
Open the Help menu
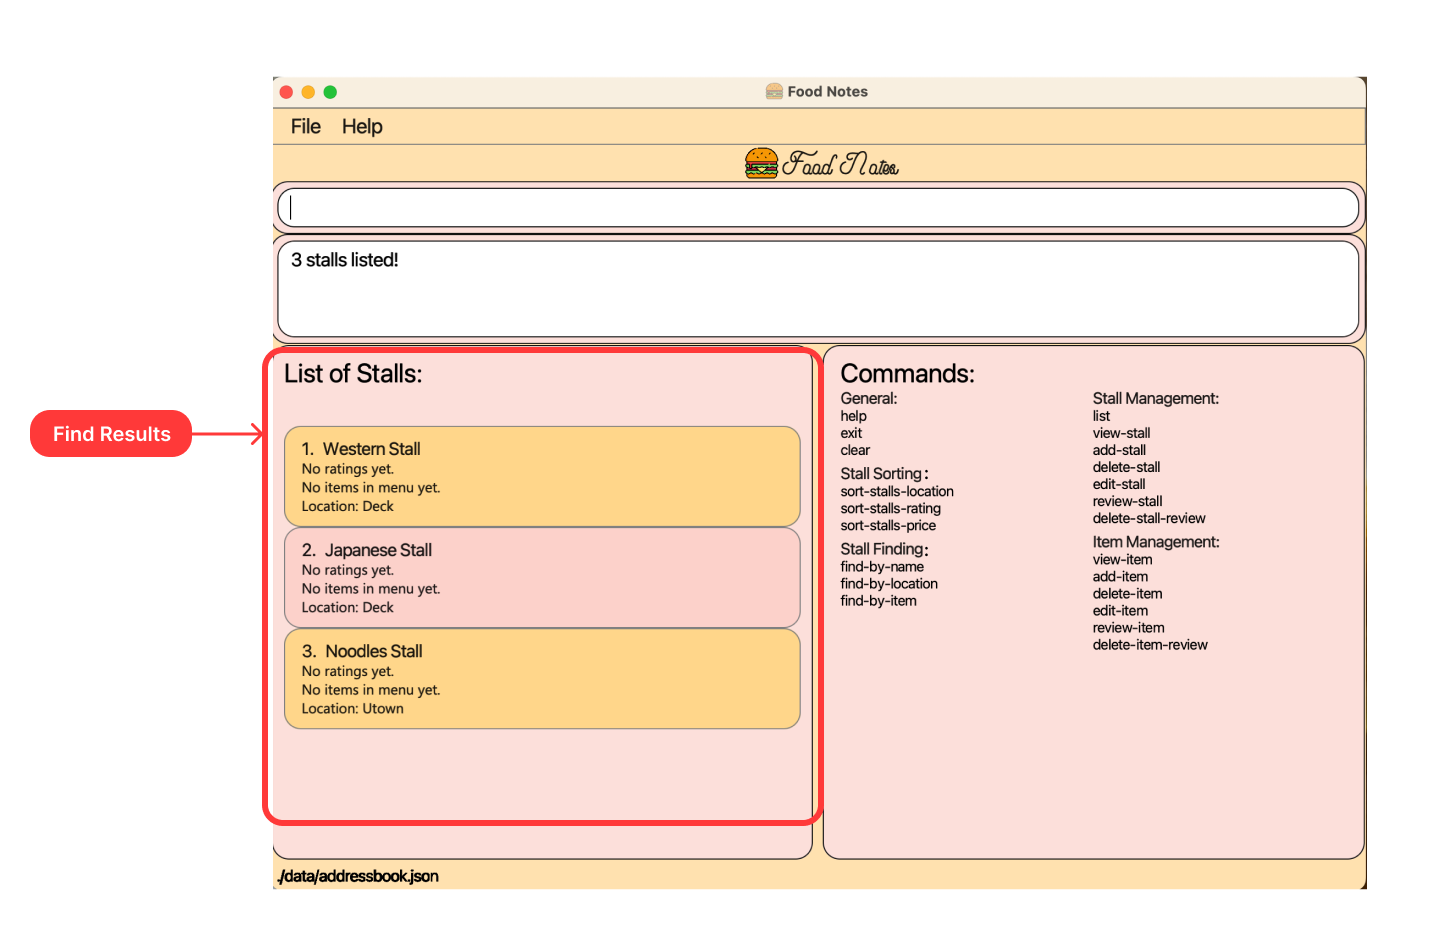[x=362, y=127]
